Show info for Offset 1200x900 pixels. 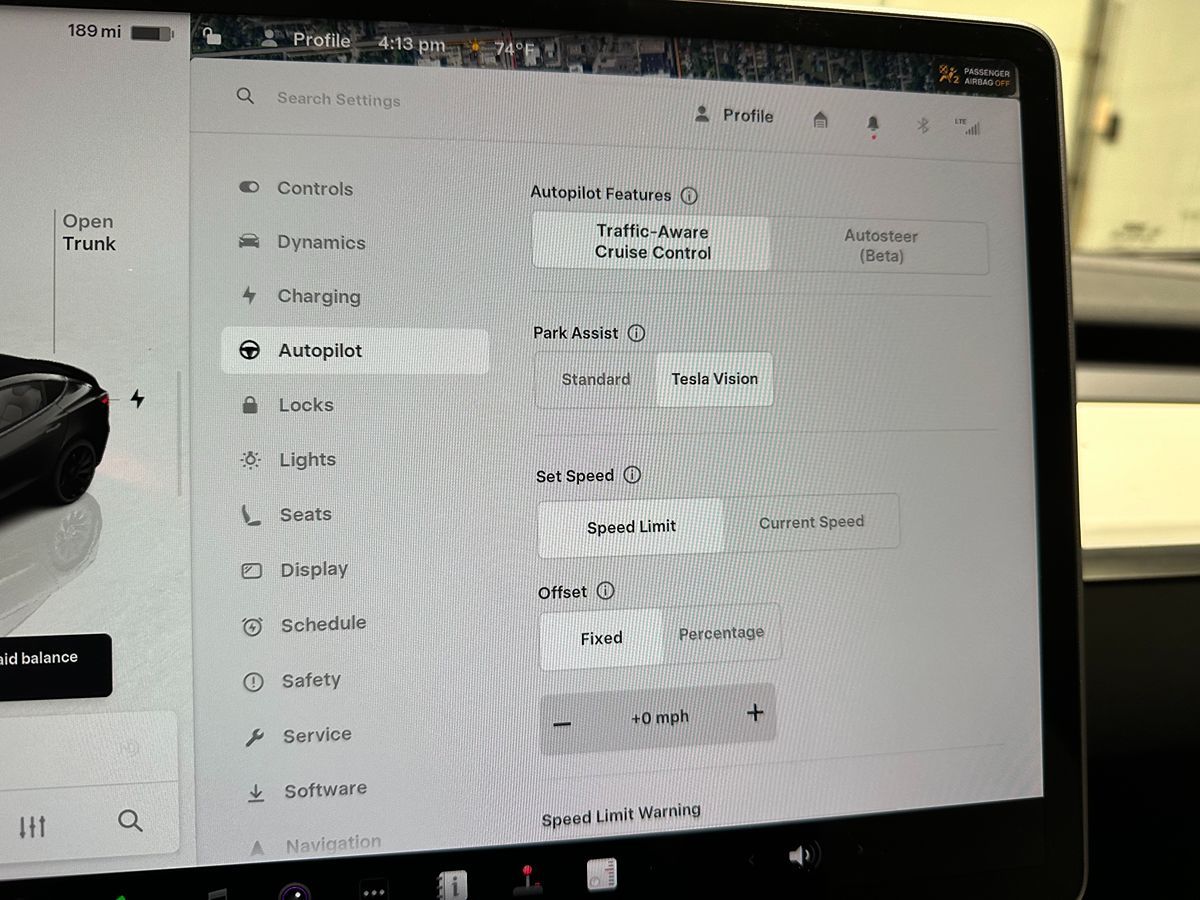point(605,591)
